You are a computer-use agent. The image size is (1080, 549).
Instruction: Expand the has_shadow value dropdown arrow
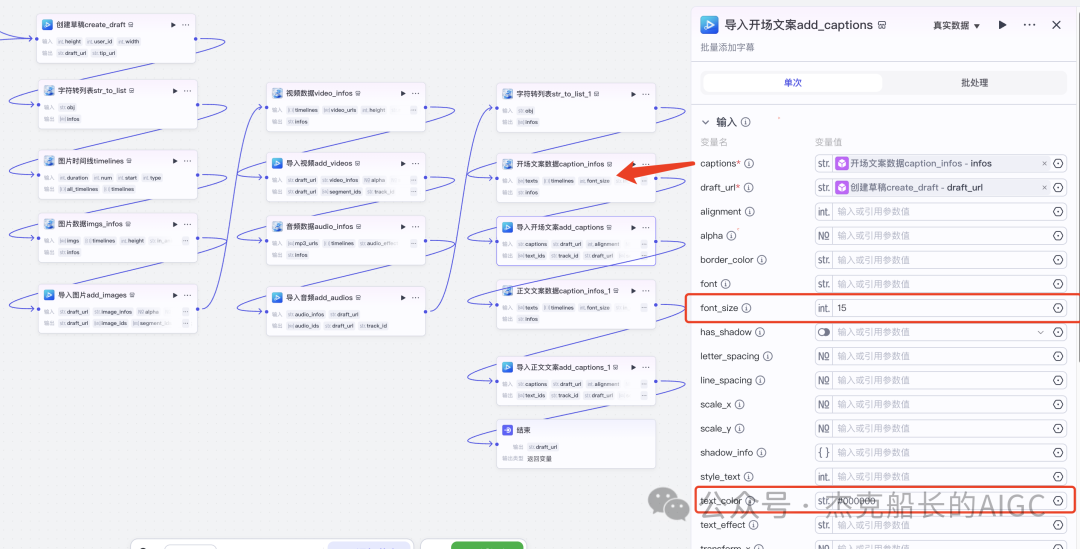[x=1040, y=333]
